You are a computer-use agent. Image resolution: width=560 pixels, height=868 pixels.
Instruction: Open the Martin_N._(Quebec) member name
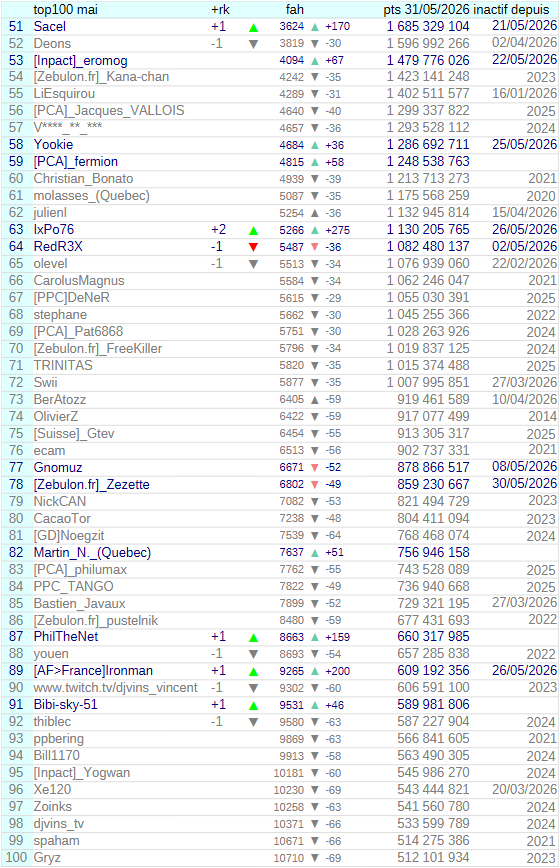(92, 553)
